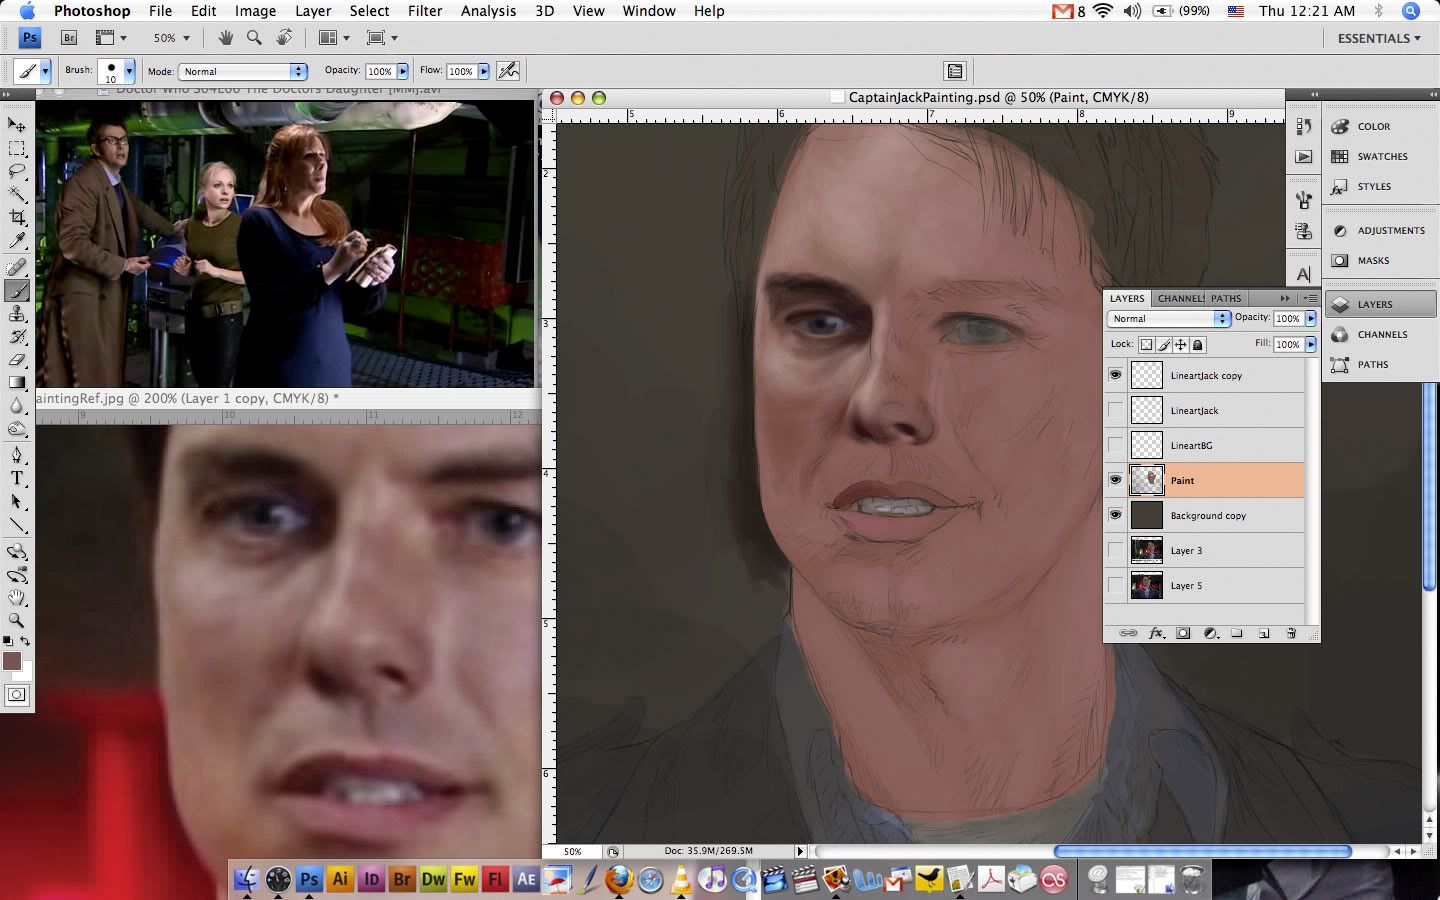Select the Rectangular Marquee tool

[x=17, y=149]
